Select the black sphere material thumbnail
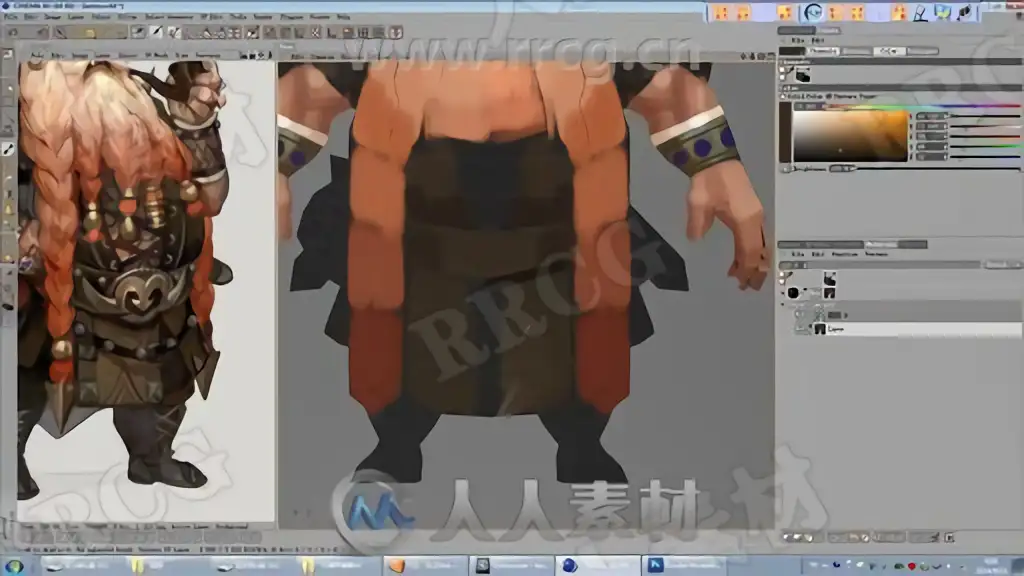Screen dimensions: 1024x576 (793, 293)
